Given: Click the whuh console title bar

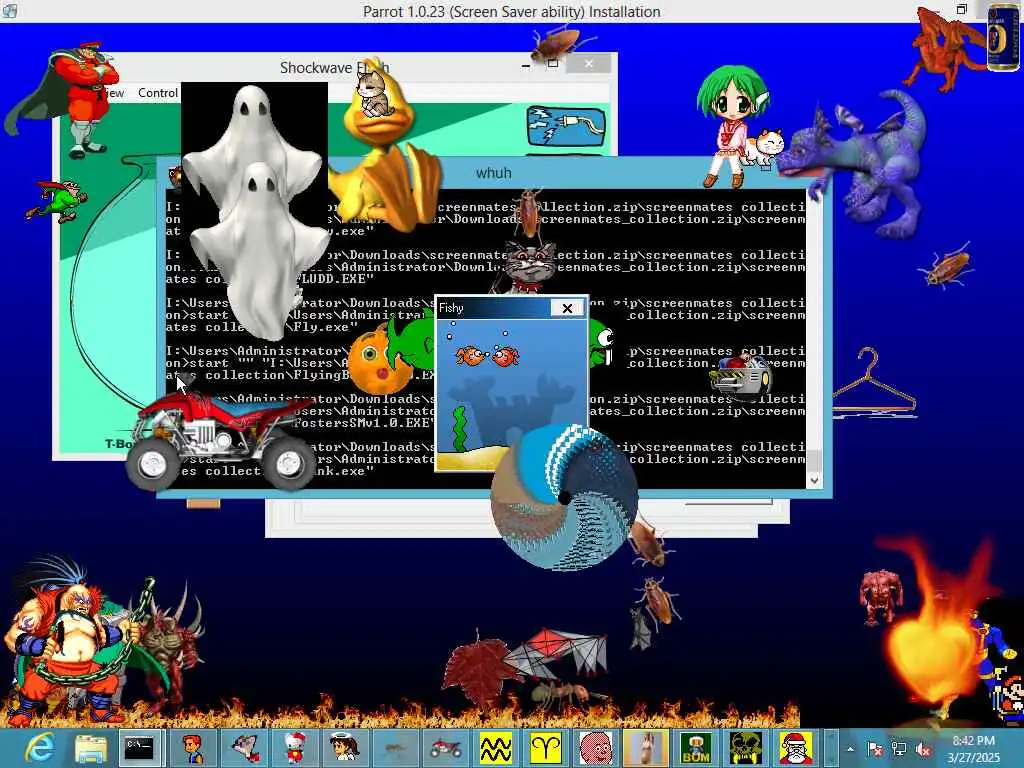Looking at the screenshot, I should click(494, 173).
